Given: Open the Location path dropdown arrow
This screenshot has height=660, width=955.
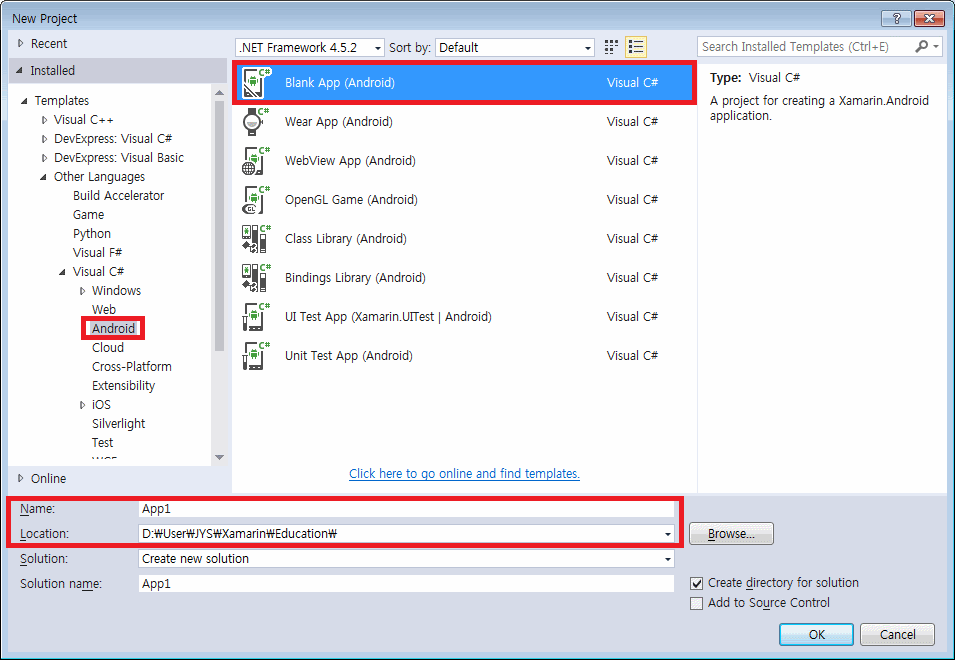Looking at the screenshot, I should click(668, 534).
